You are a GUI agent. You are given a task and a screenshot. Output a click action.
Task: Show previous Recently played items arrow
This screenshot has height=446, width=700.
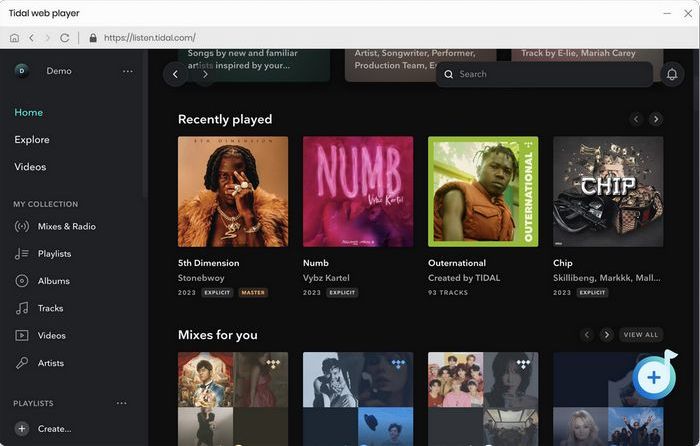click(636, 119)
